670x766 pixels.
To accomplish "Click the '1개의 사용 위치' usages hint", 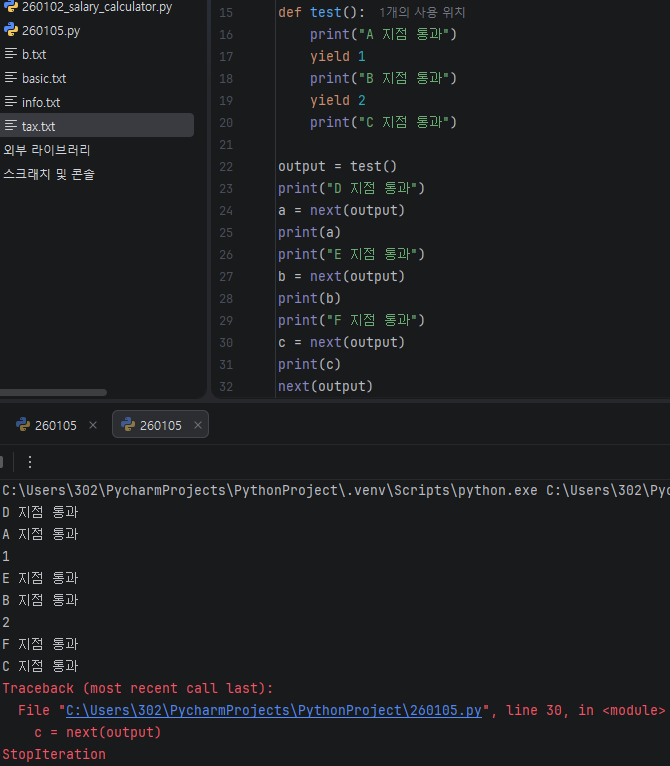I will click(422, 12).
